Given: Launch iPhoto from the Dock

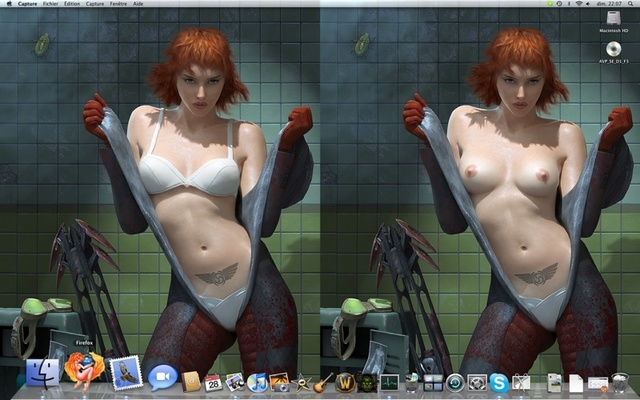Looking at the screenshot, I should (x=235, y=382).
